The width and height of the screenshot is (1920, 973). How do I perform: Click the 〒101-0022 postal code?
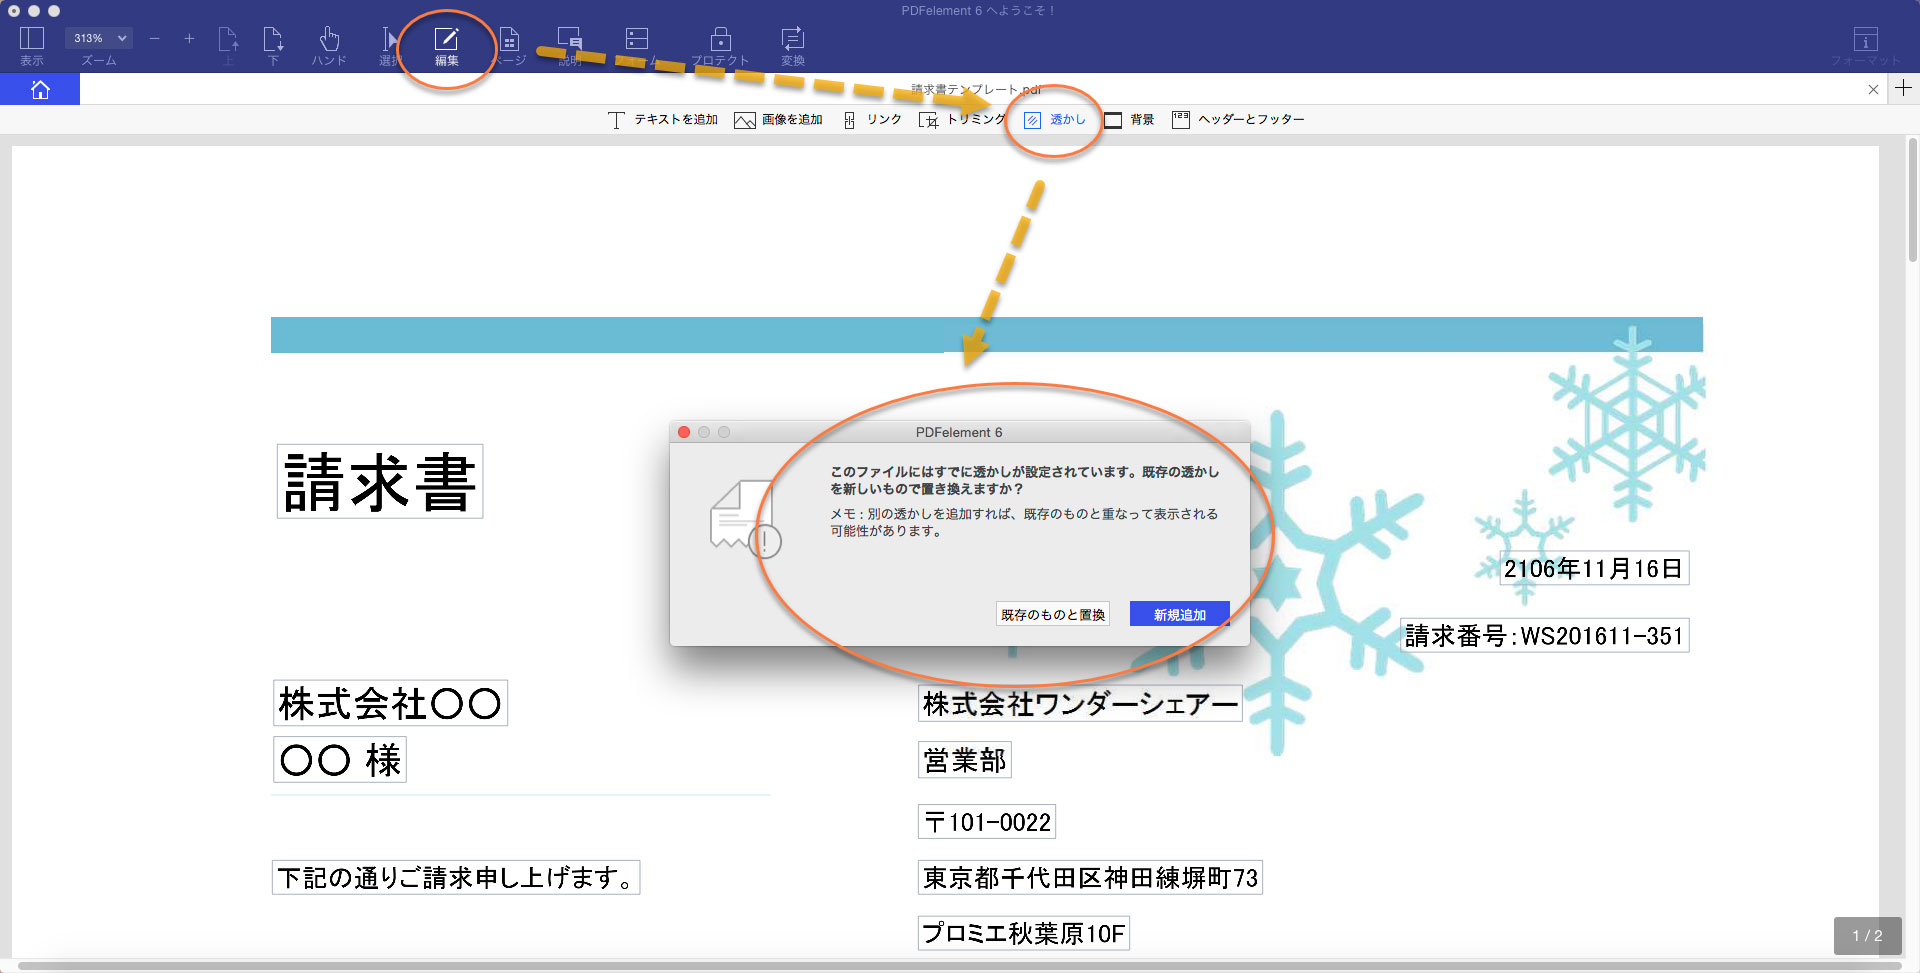click(987, 821)
